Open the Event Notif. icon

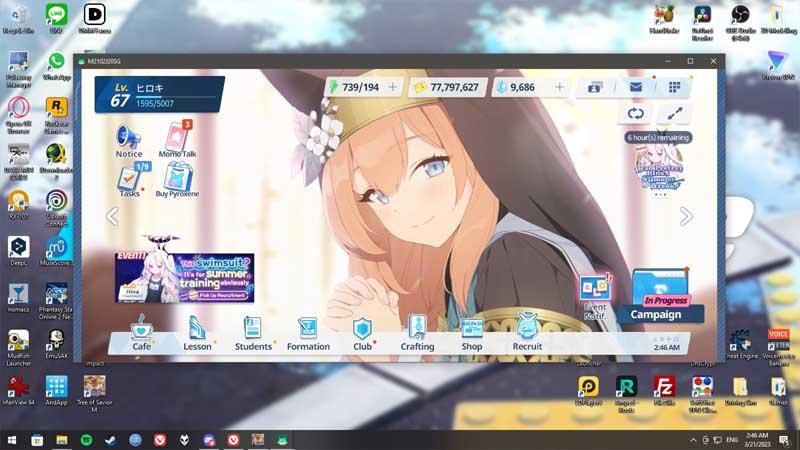tap(595, 297)
